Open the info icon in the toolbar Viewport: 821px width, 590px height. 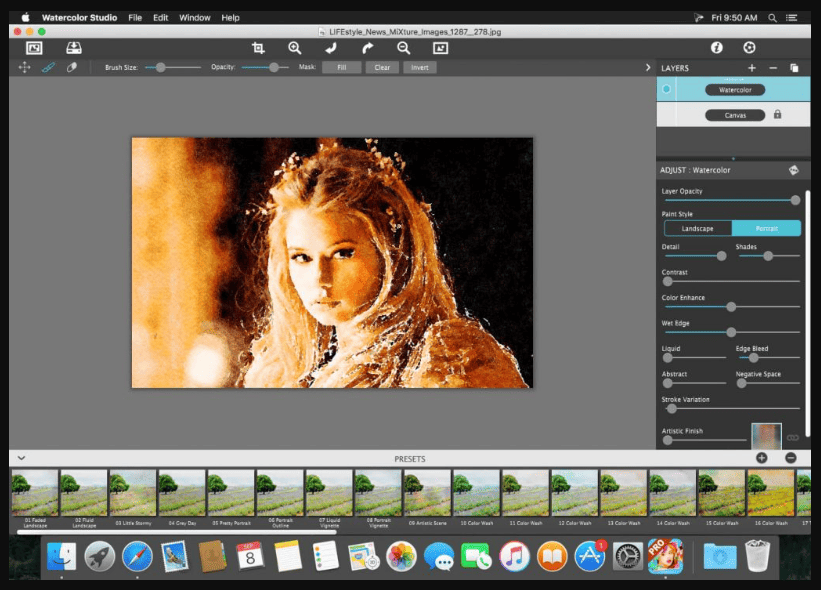point(717,48)
